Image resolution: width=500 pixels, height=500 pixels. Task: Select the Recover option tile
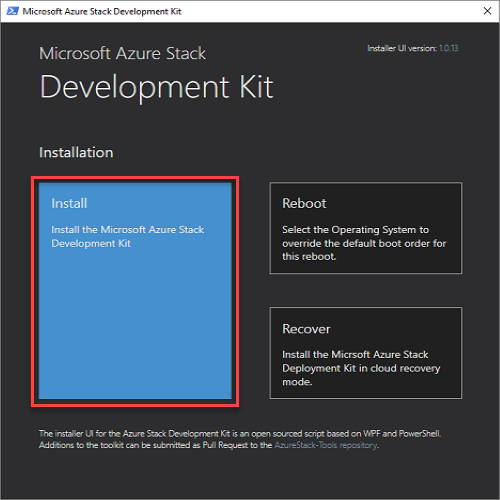[x=366, y=353]
